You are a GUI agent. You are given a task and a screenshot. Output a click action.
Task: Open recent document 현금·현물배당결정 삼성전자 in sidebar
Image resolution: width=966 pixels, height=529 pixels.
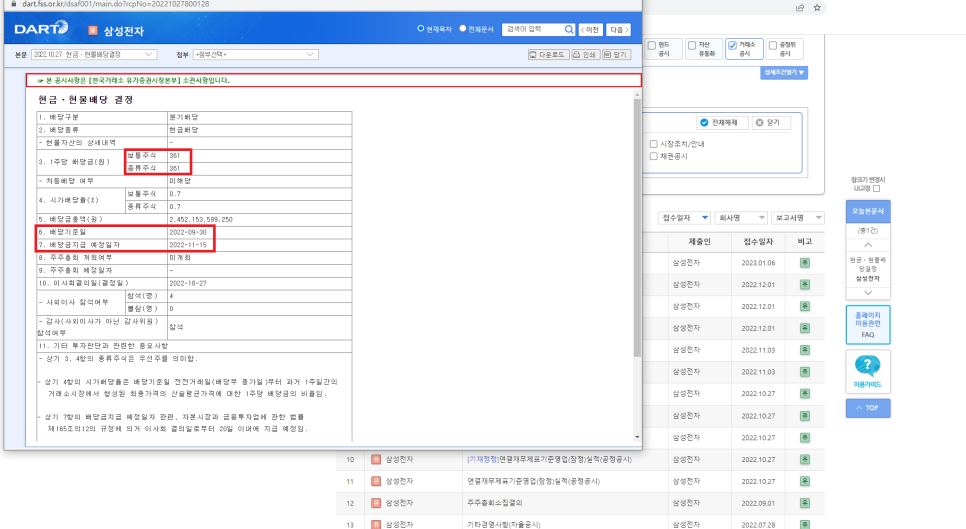click(867, 269)
